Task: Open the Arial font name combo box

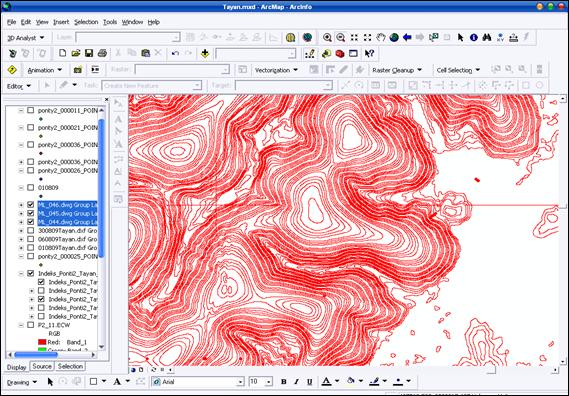Action: (x=198, y=382)
